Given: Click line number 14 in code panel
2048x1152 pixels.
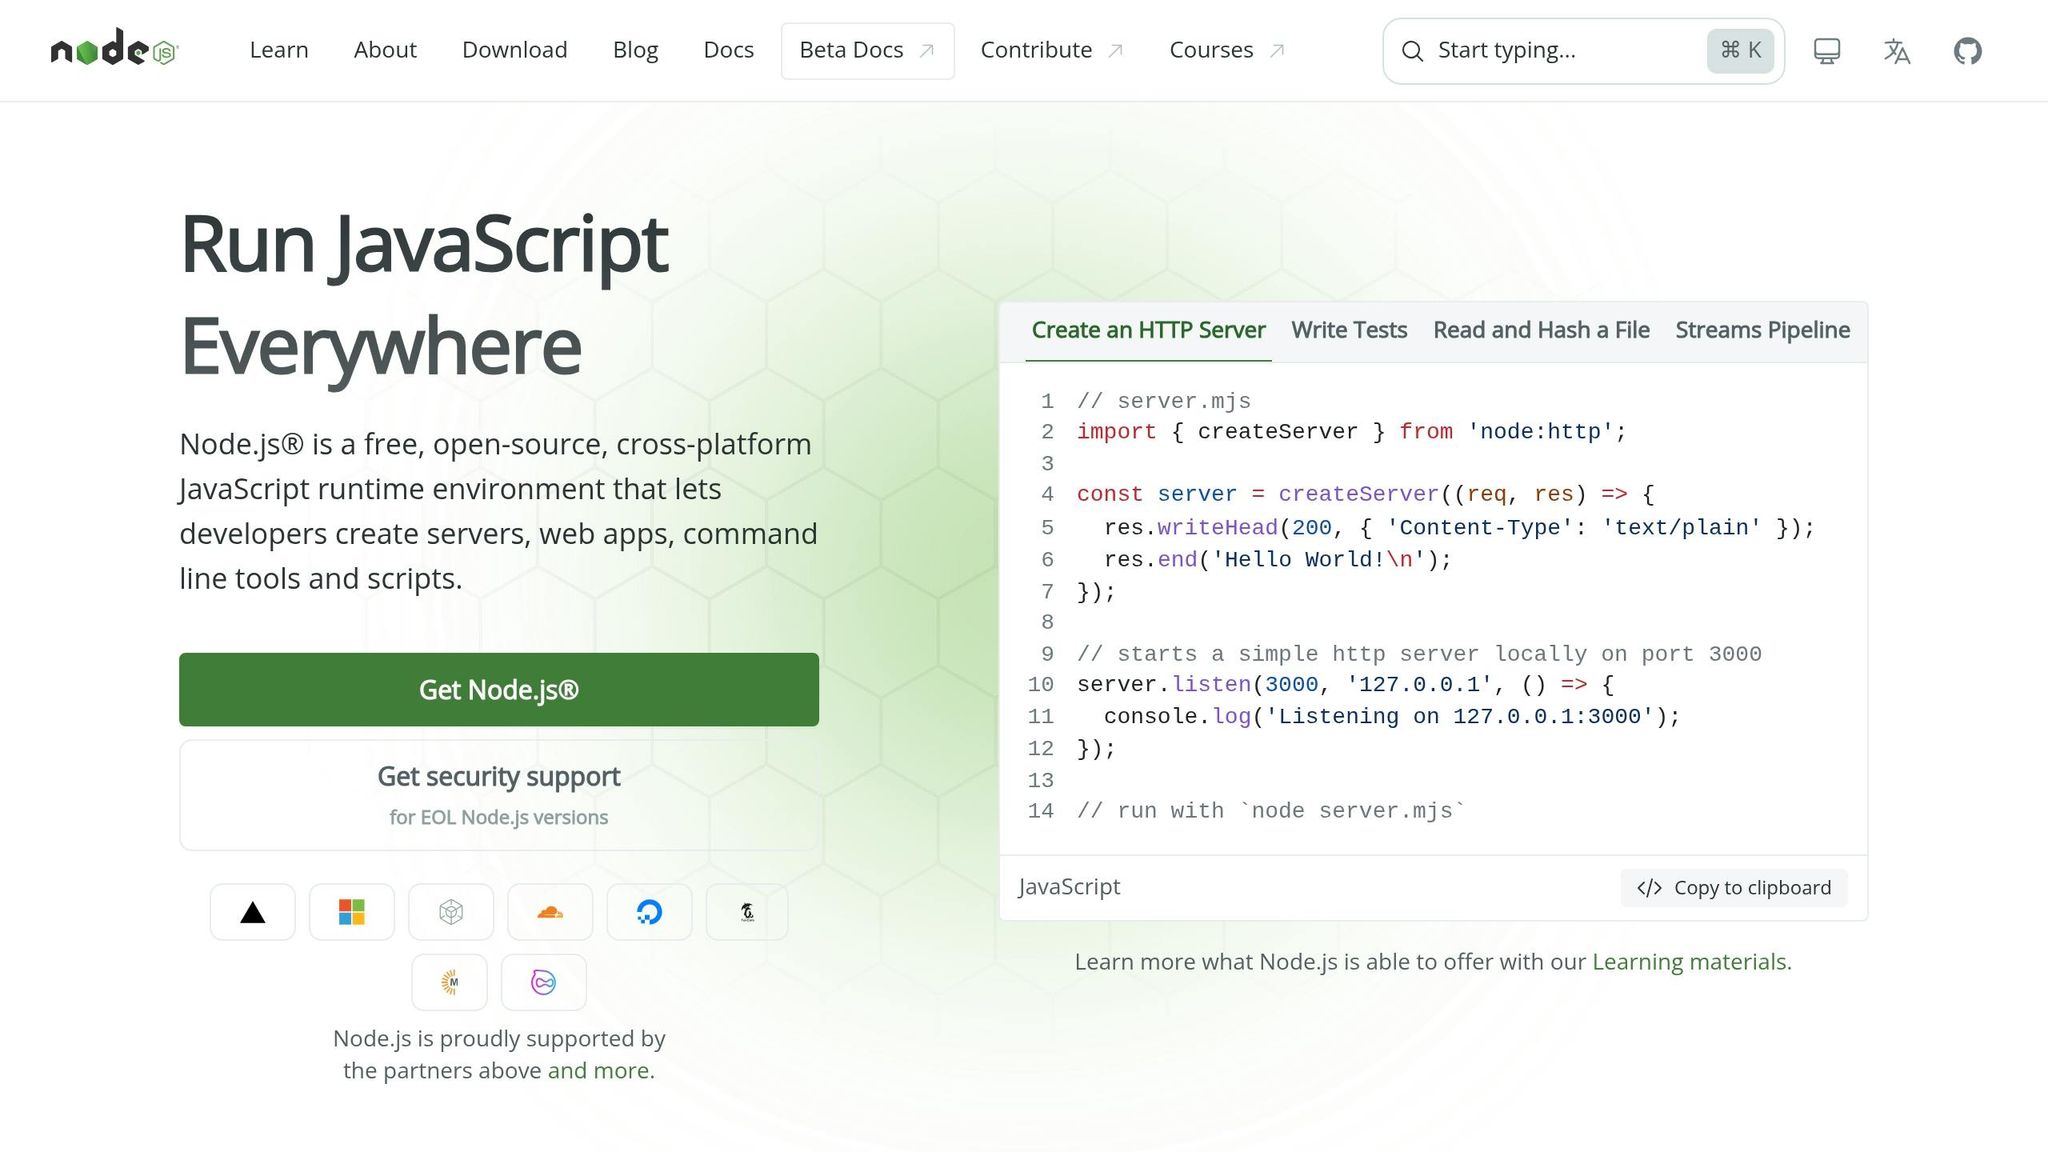Looking at the screenshot, I should pos(1040,811).
